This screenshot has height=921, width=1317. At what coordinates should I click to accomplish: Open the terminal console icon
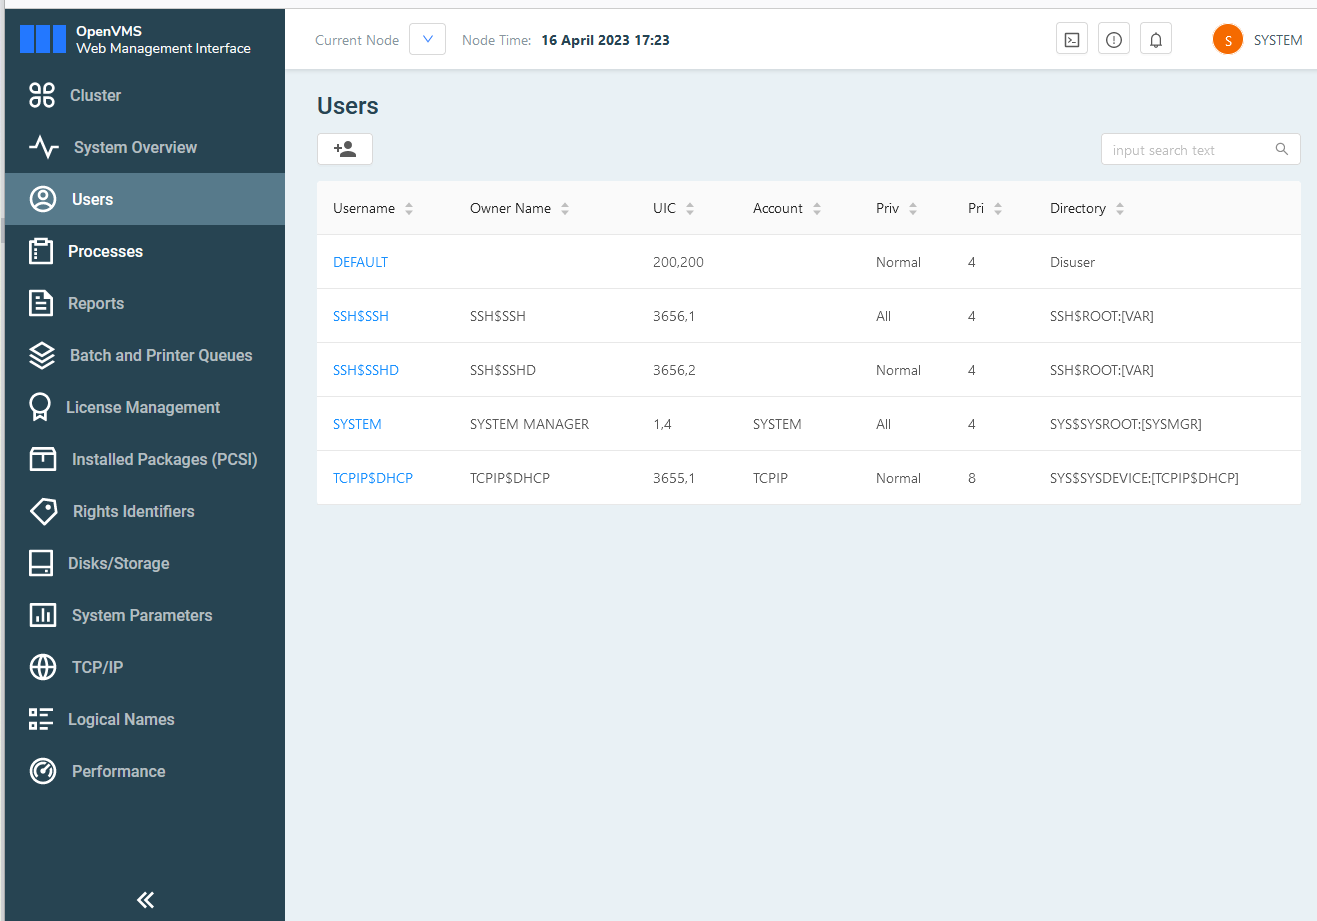pyautogui.click(x=1072, y=40)
